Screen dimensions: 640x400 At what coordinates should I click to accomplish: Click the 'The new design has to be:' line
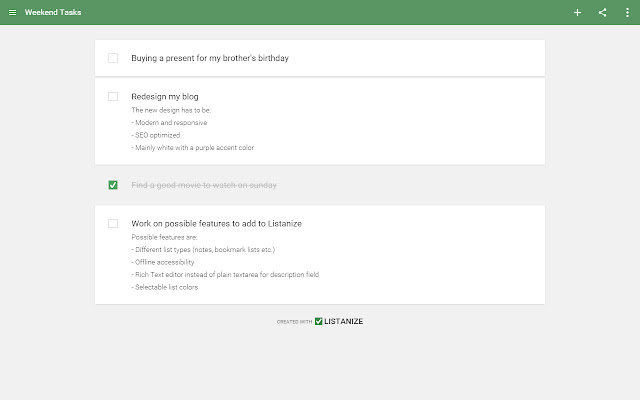coord(171,110)
